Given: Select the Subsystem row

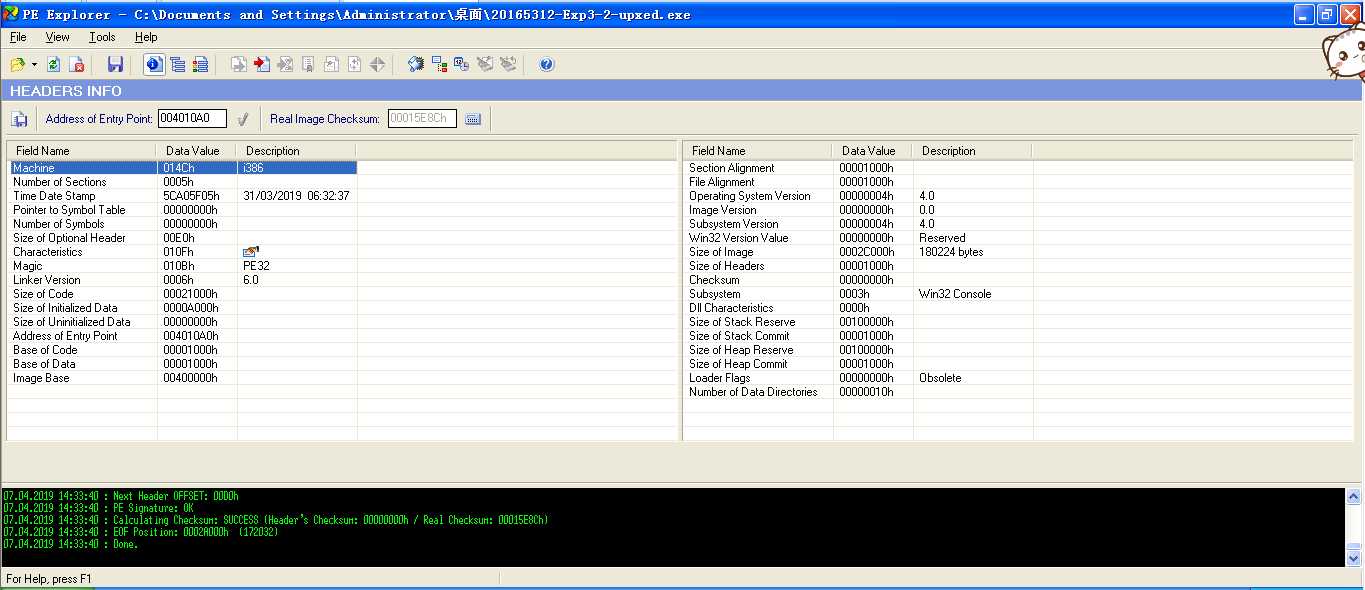Looking at the screenshot, I should [x=859, y=294].
